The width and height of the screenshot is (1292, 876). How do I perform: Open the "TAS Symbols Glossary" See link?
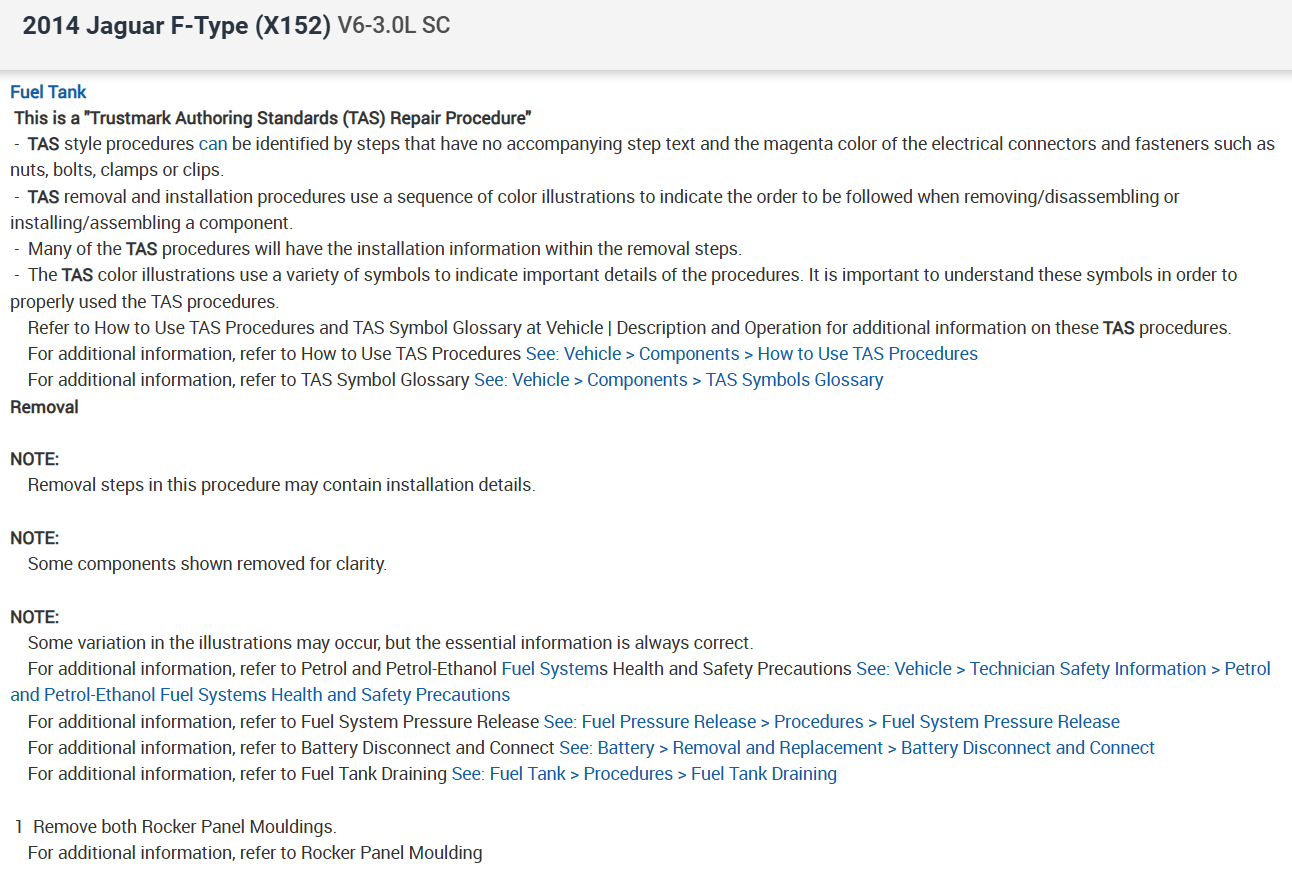678,380
